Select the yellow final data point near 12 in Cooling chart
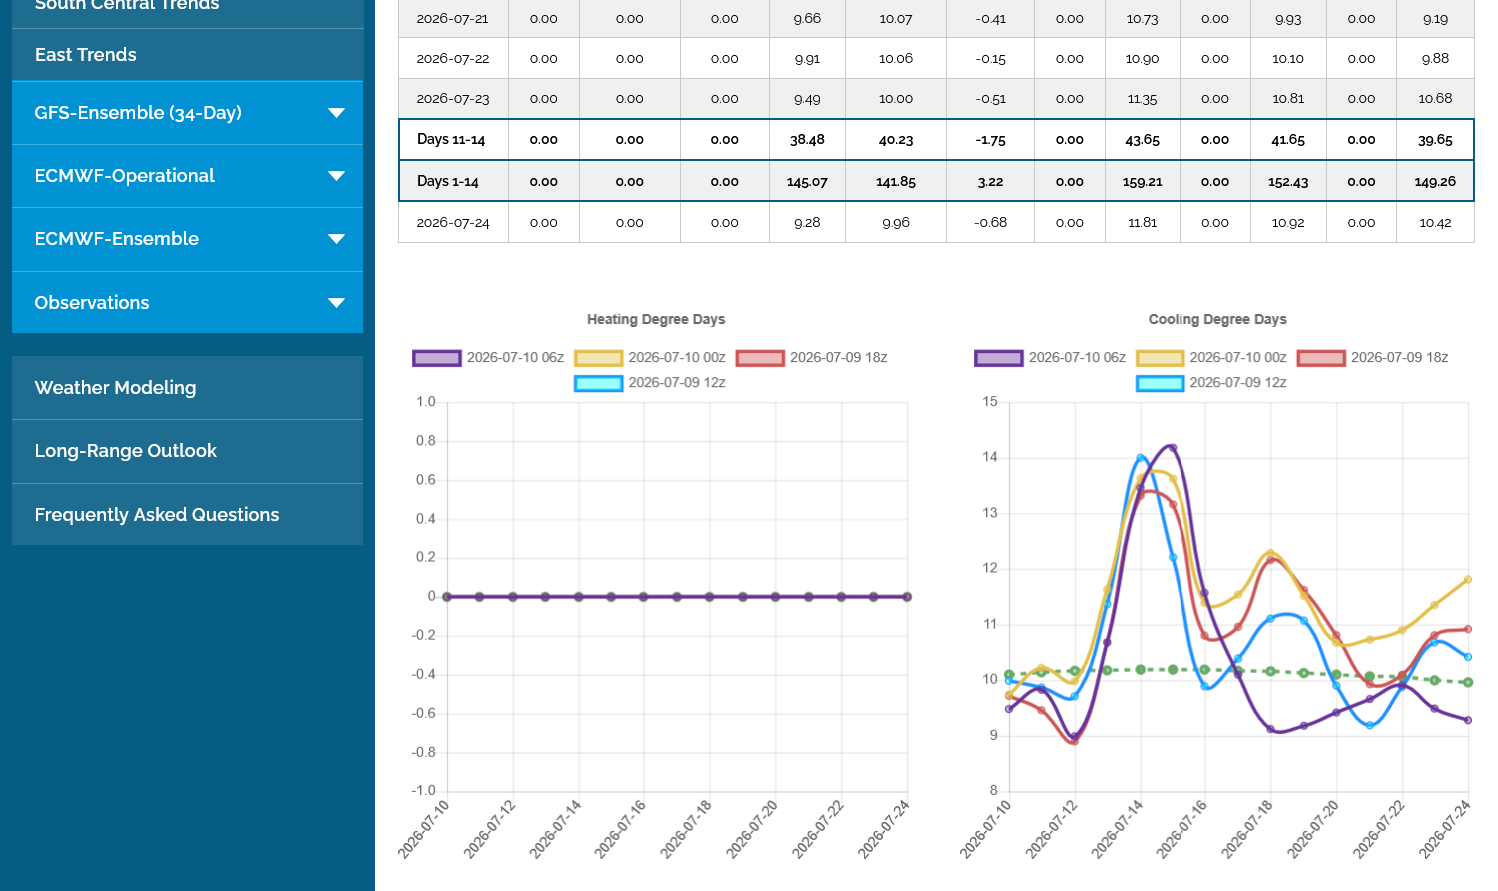Screen dimensions: 1498x891 point(1468,580)
